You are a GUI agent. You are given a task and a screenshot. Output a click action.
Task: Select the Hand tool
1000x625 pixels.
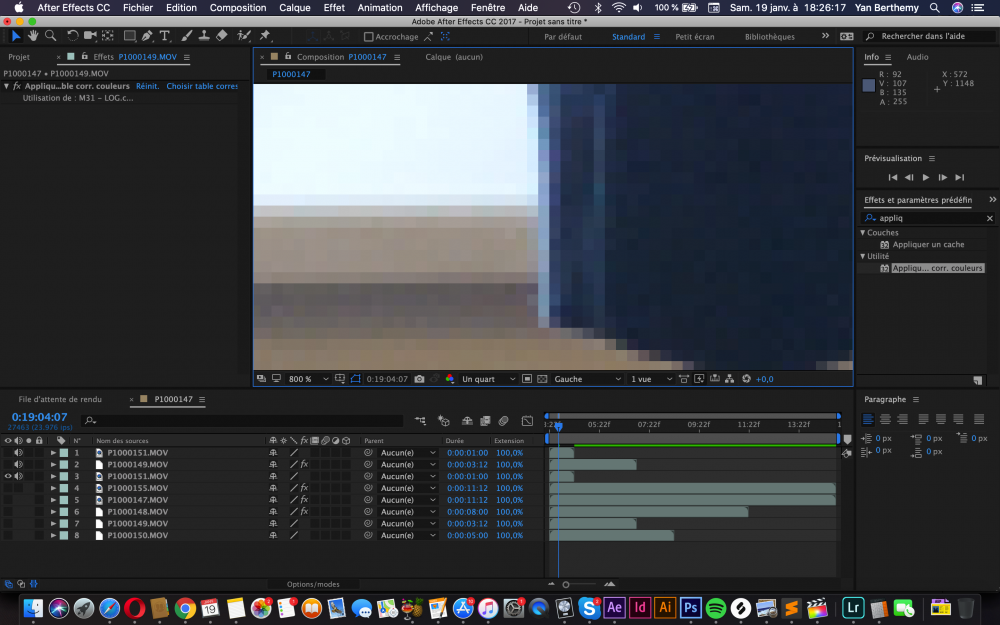(33, 36)
